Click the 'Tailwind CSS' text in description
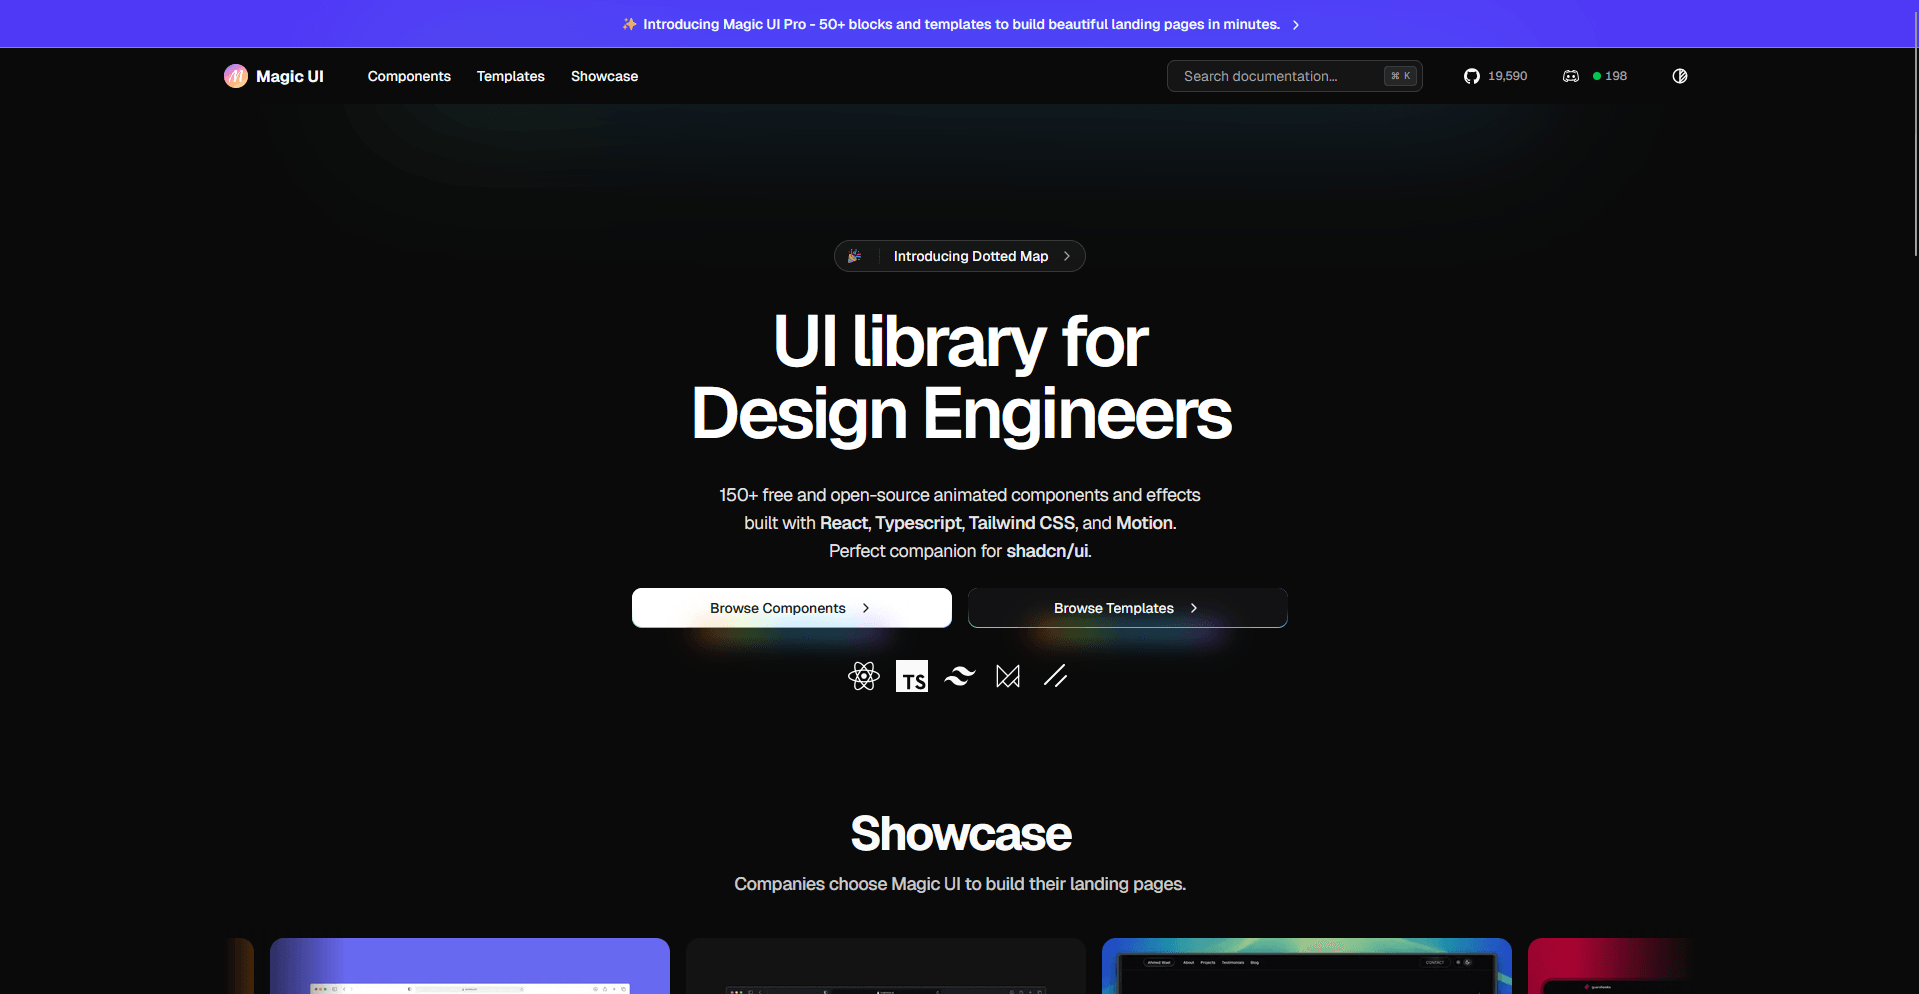This screenshot has height=994, width=1919. (x=1021, y=523)
